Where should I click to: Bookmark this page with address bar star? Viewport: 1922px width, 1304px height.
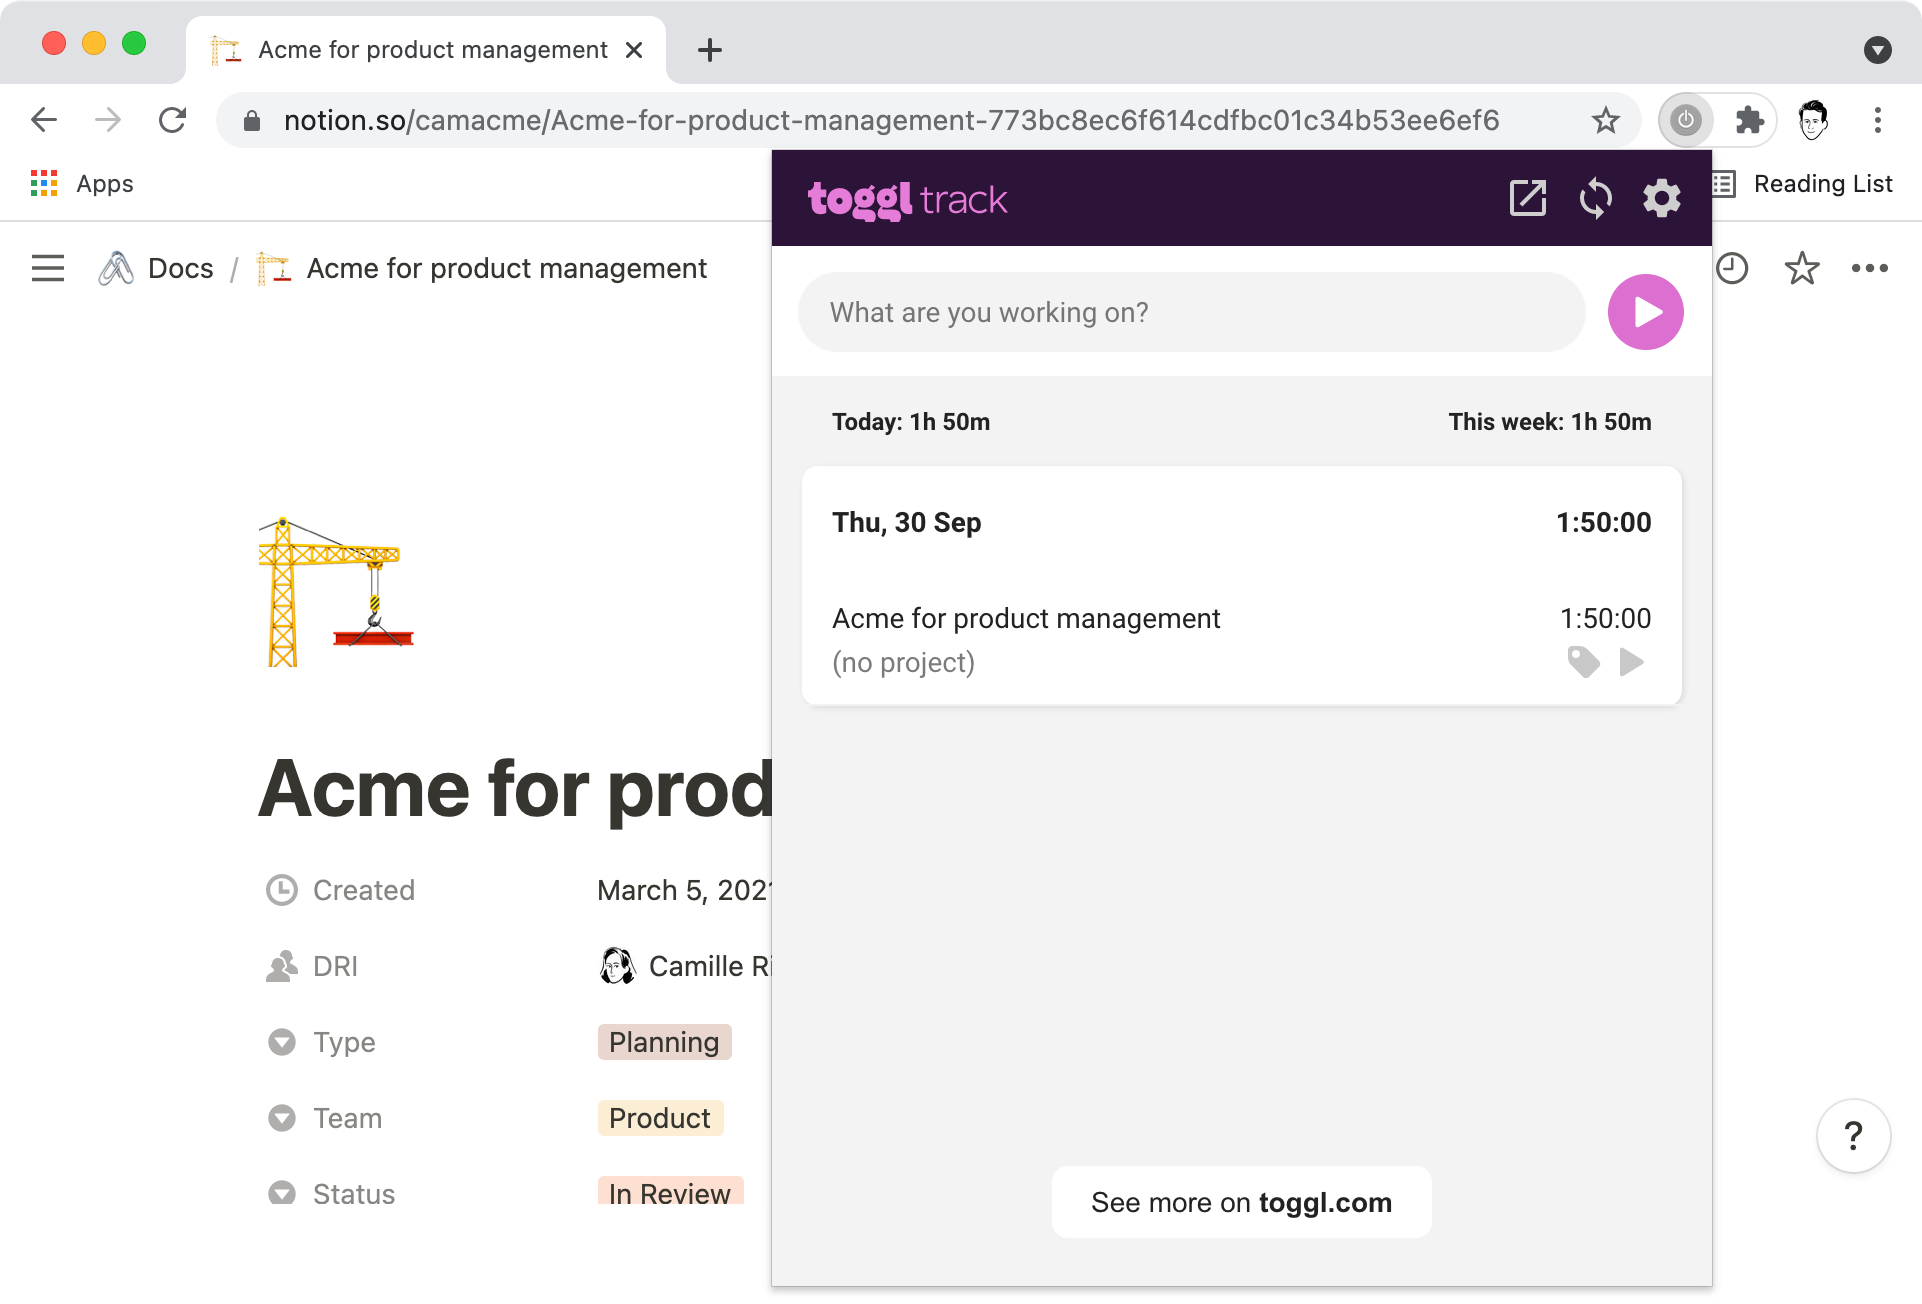tap(1605, 120)
